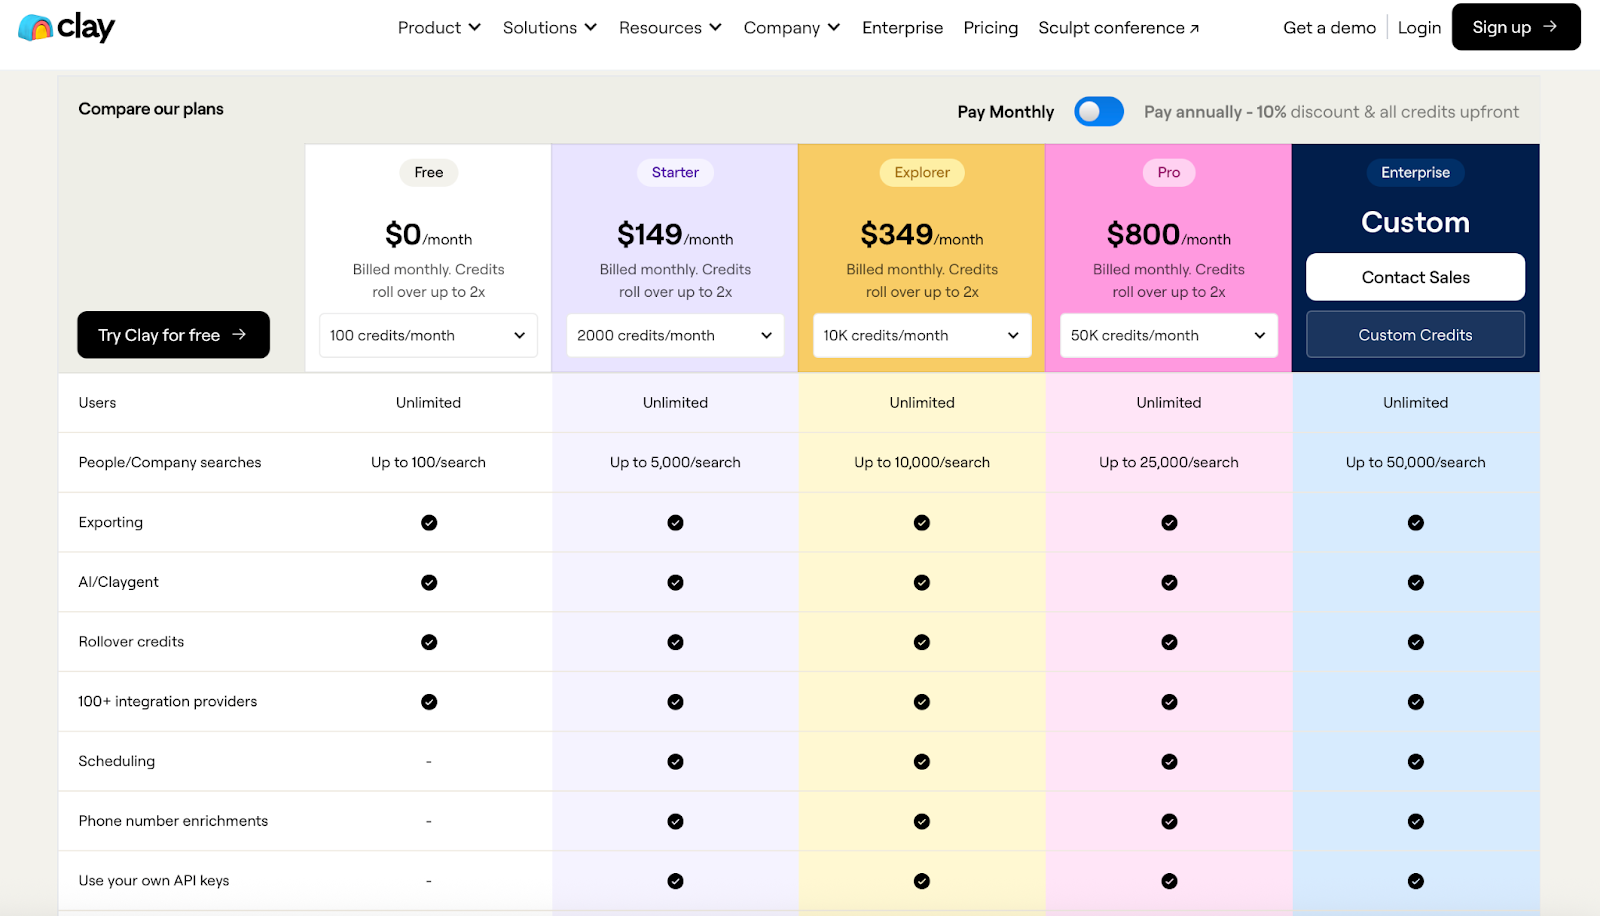Click Scheduling checkmark in Enterprise column
1600x916 pixels.
point(1416,762)
